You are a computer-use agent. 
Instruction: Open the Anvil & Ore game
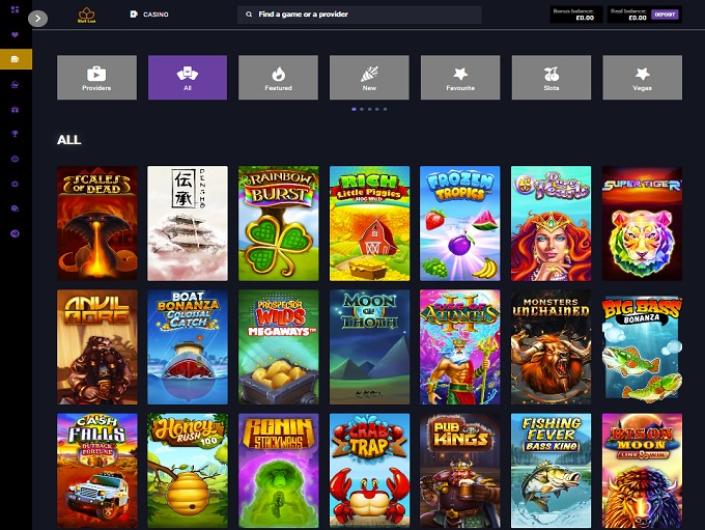coord(97,347)
